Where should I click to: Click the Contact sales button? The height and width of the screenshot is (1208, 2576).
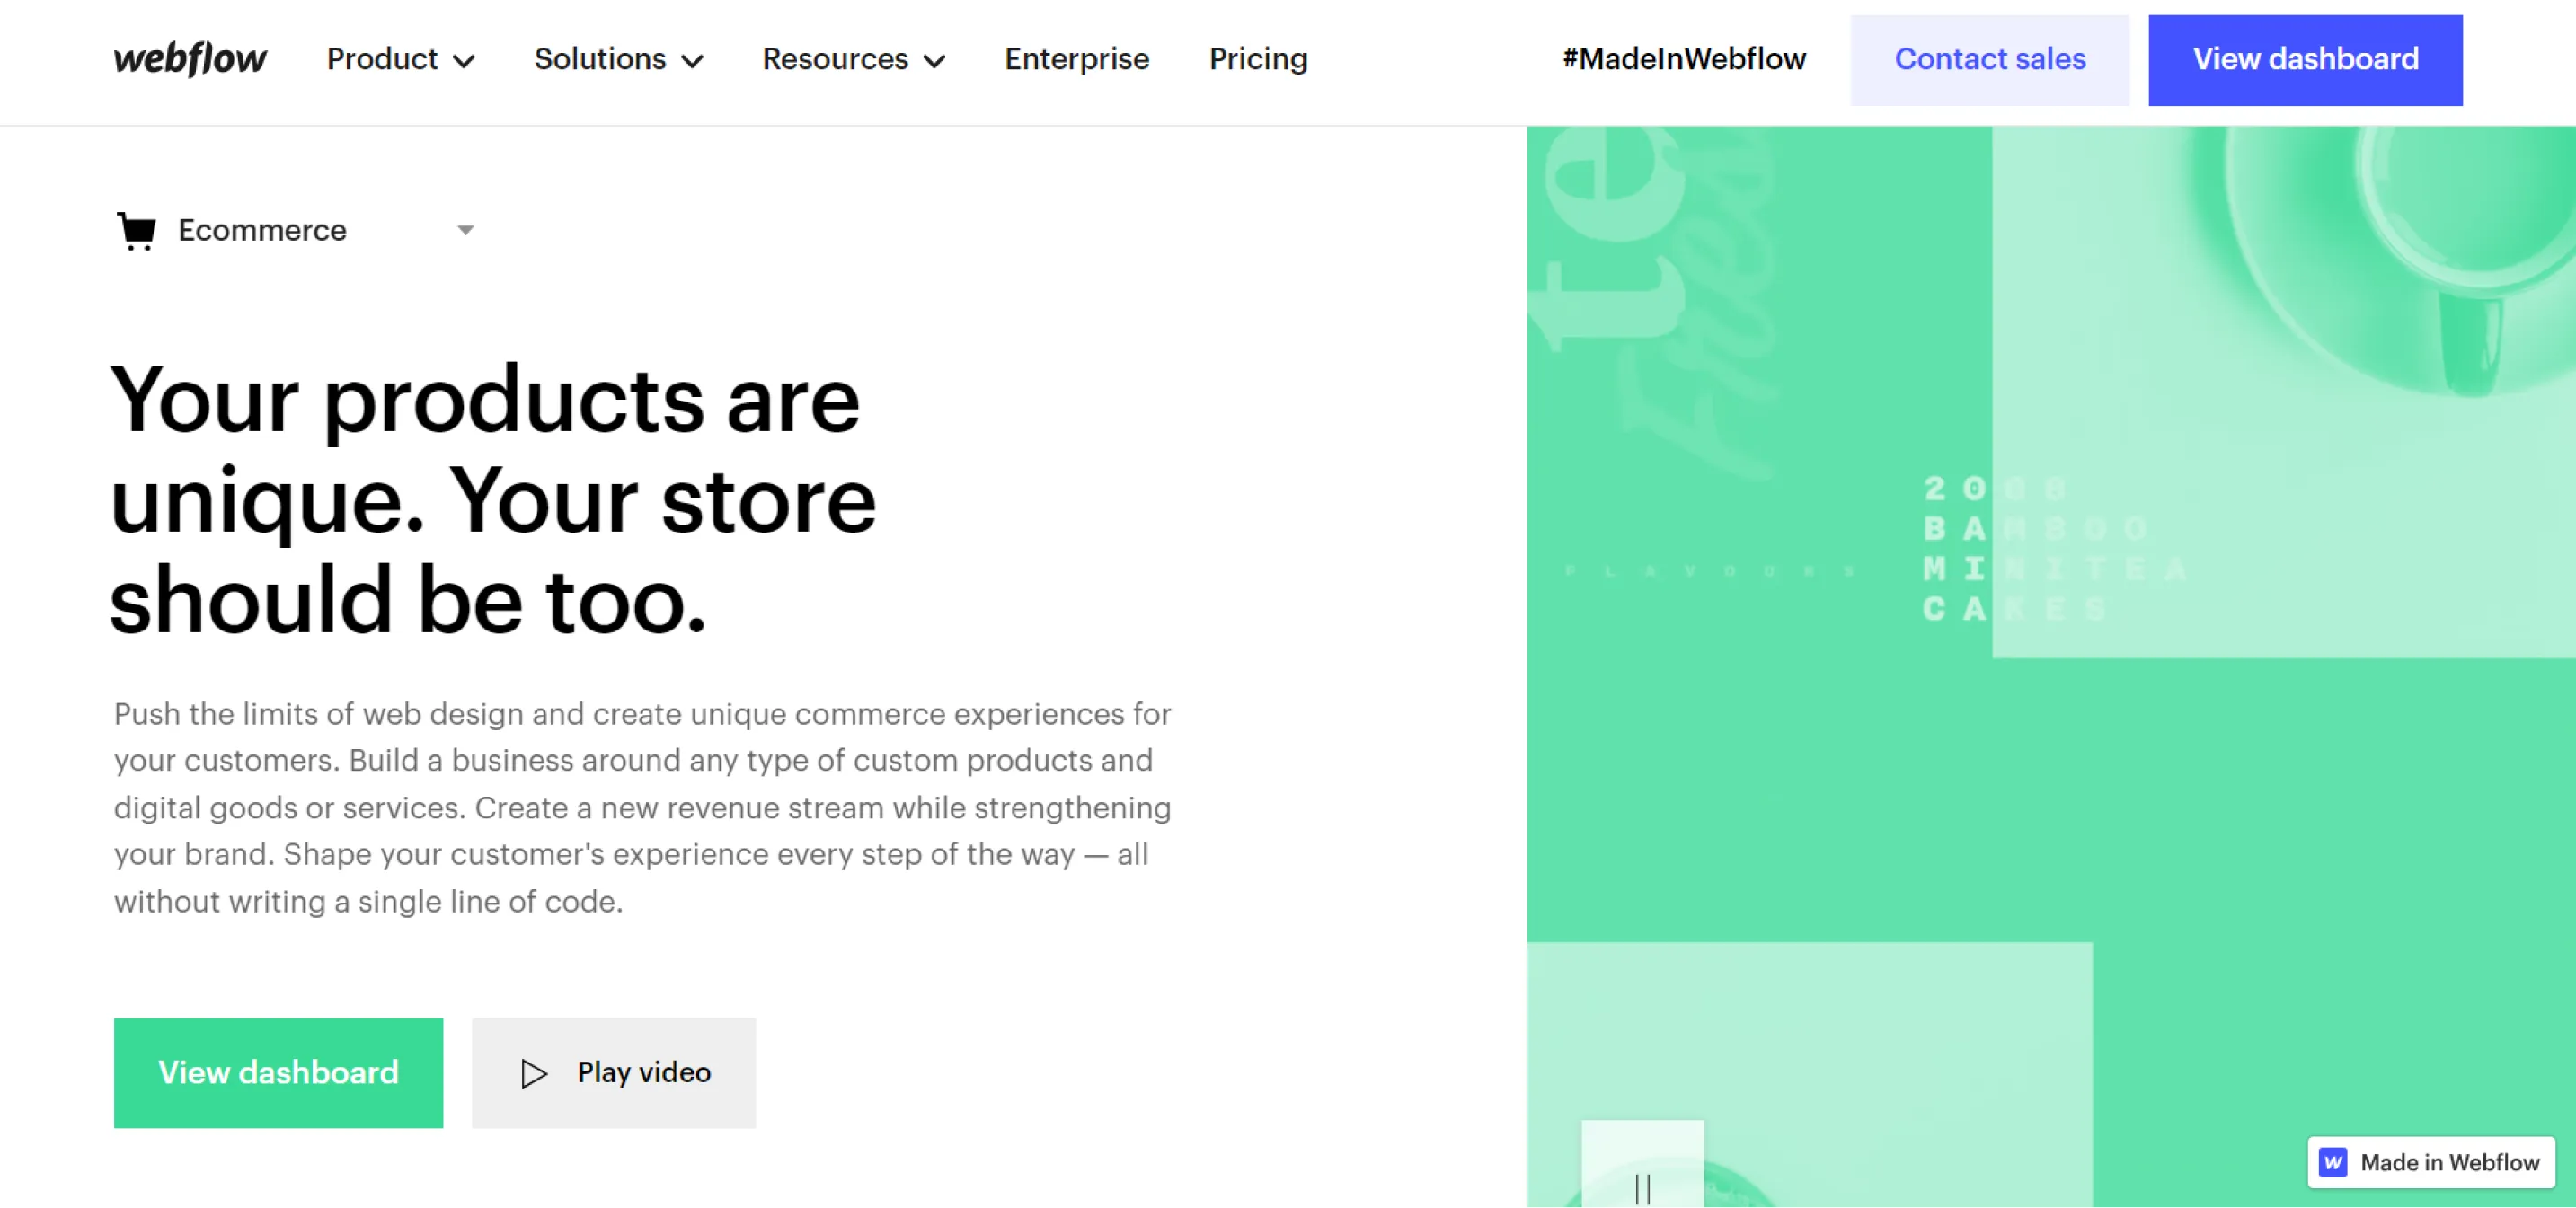[x=1990, y=60]
